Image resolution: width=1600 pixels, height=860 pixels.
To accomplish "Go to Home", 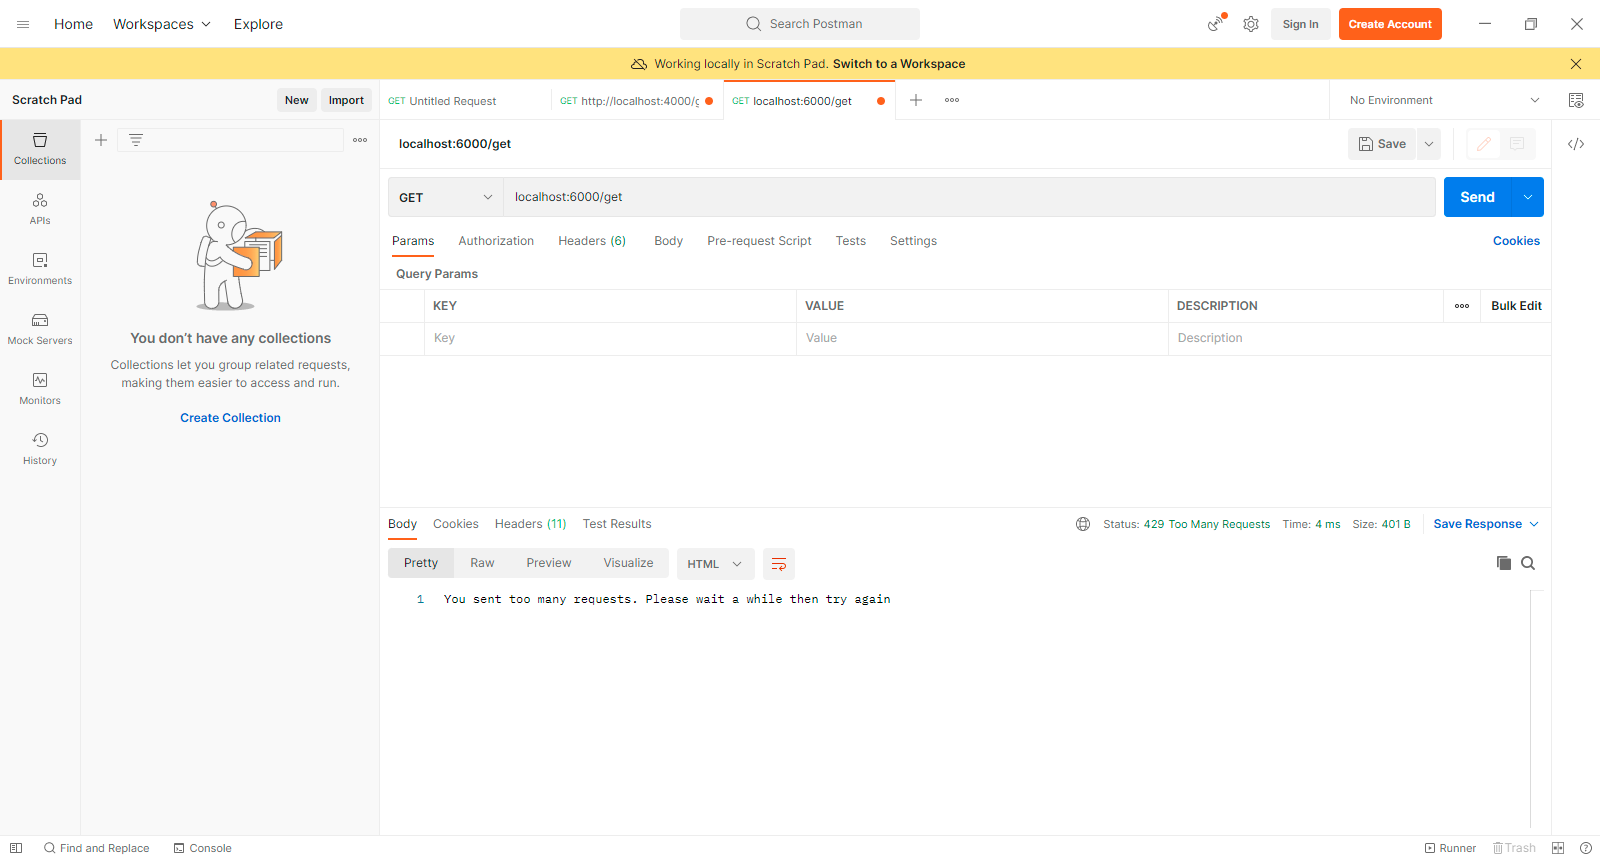I will click(x=73, y=24).
